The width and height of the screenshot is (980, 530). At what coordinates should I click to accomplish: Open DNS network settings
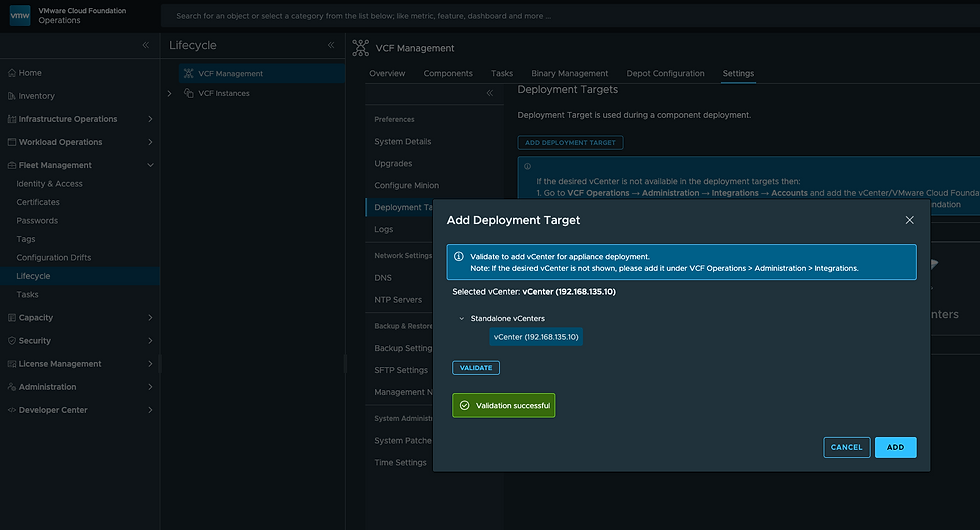[383, 278]
